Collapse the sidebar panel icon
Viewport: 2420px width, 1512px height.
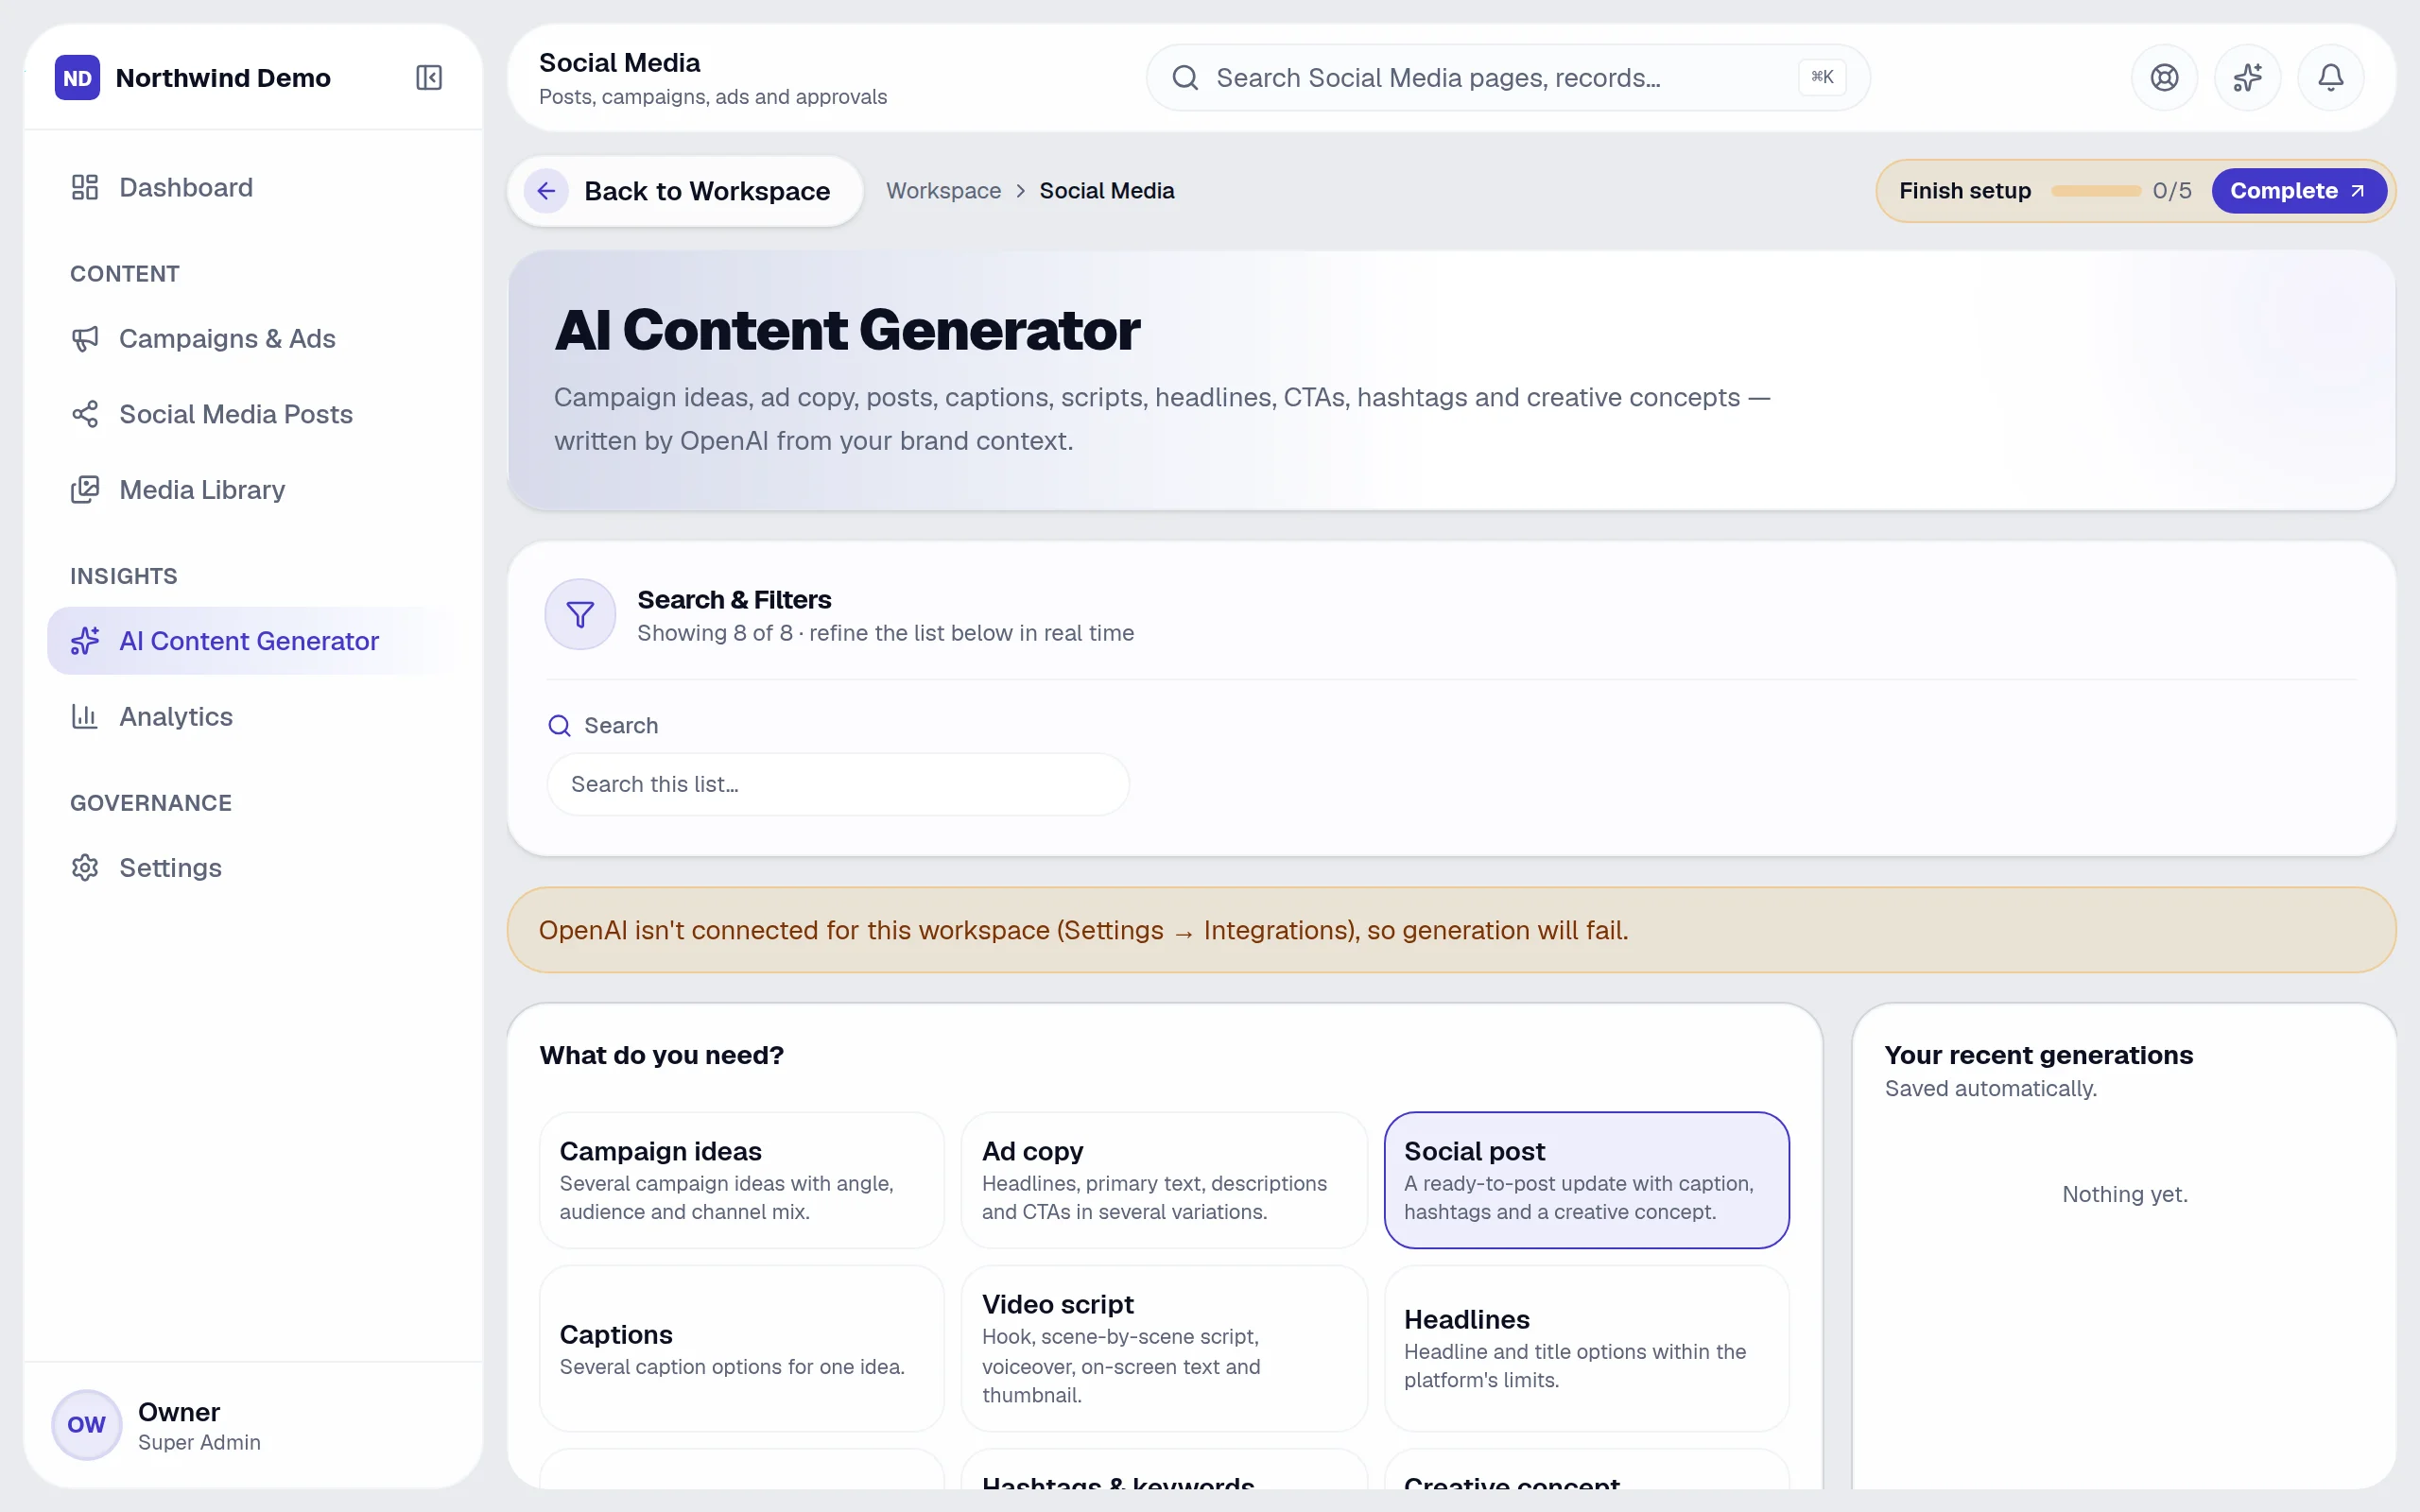click(x=429, y=77)
